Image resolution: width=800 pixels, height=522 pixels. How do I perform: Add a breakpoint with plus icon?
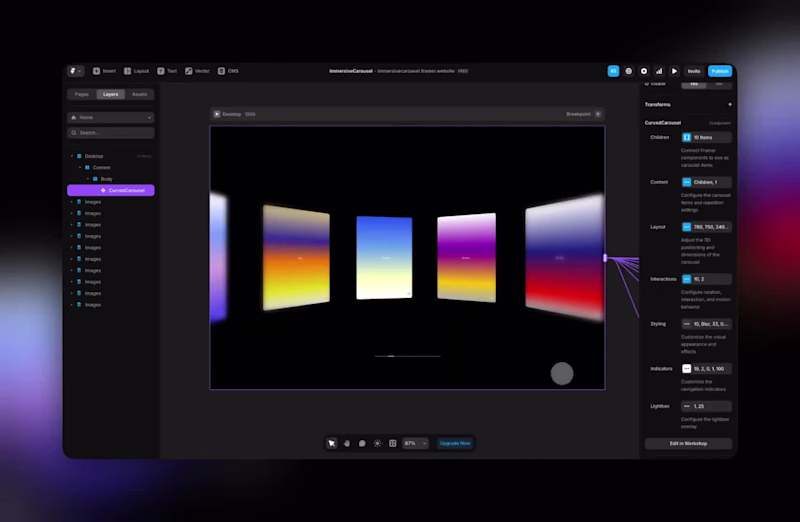click(x=598, y=114)
